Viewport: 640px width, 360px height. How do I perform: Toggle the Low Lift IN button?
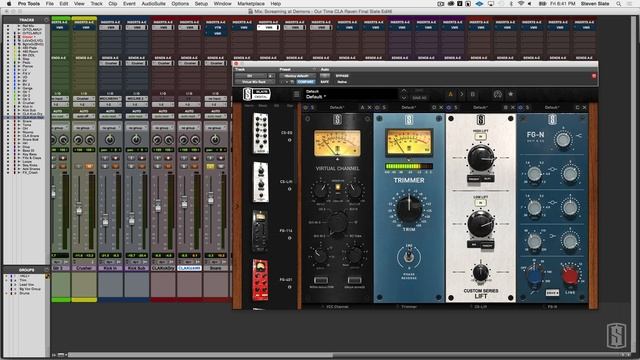[481, 203]
